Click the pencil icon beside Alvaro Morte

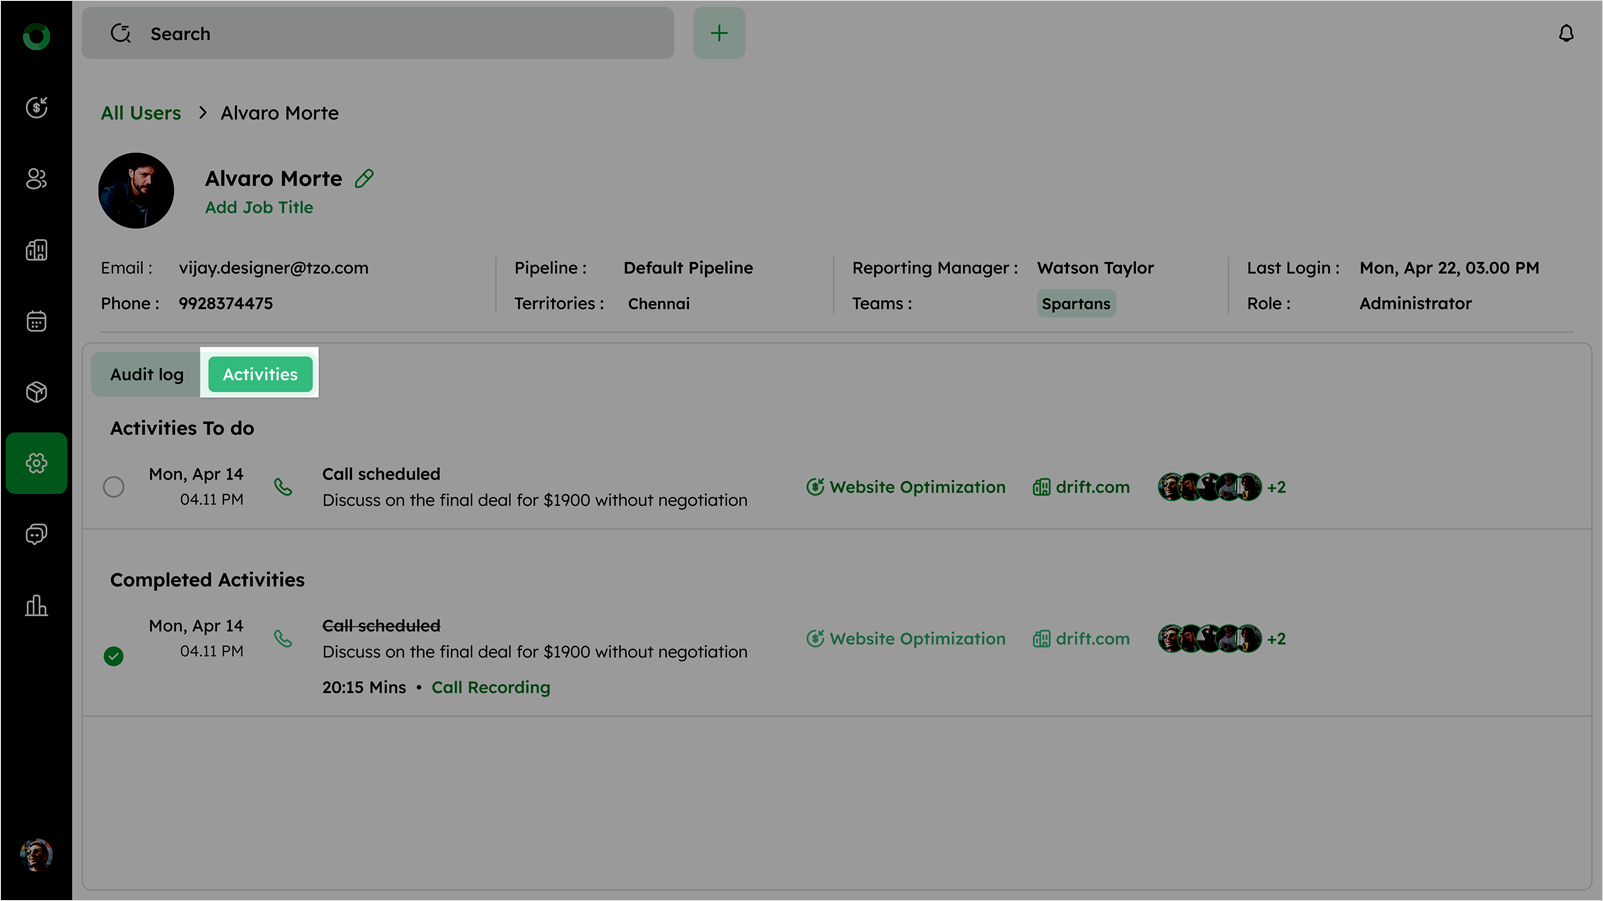364,178
